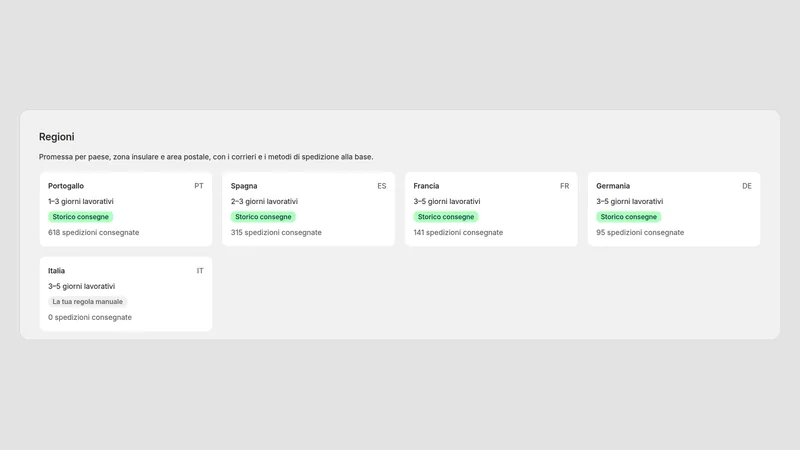
Task: Click the FR country code
Action: tap(564, 186)
